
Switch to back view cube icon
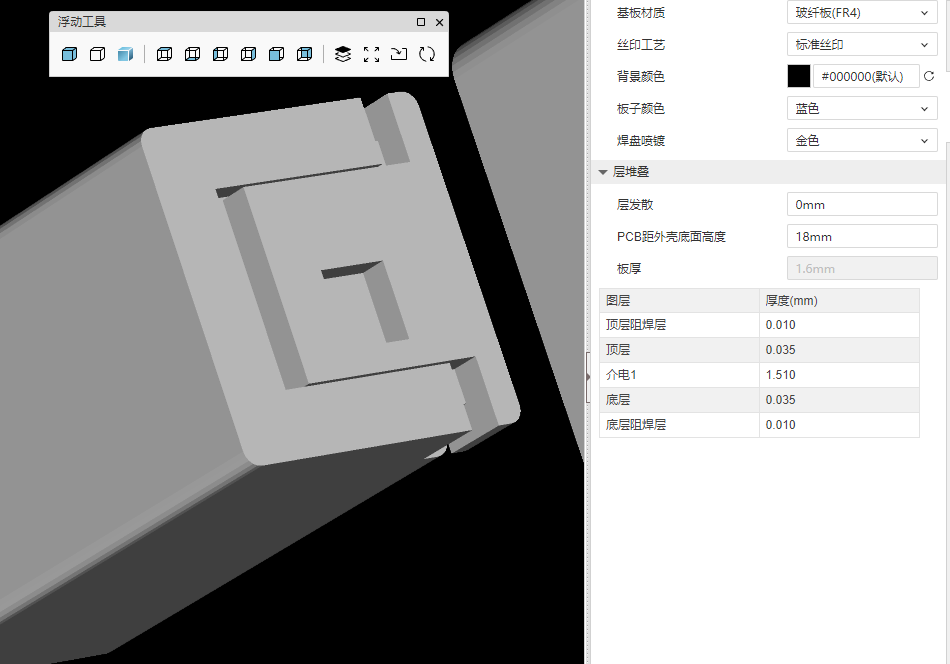click(305, 54)
